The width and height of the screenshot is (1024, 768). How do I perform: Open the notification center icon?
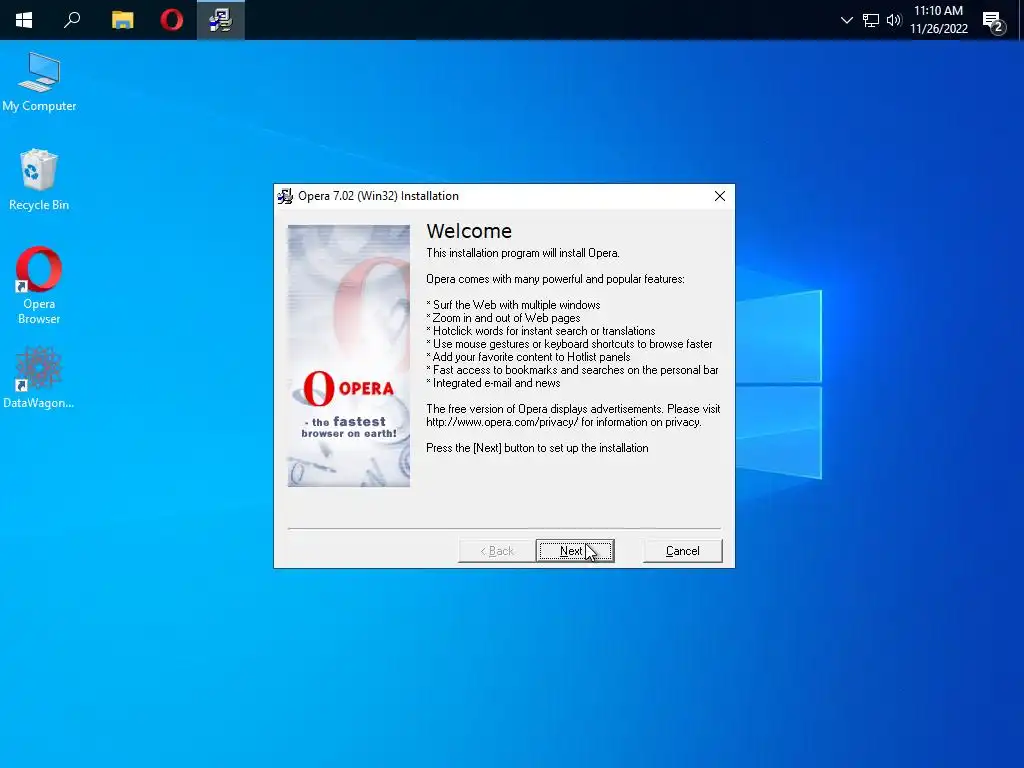click(x=993, y=22)
